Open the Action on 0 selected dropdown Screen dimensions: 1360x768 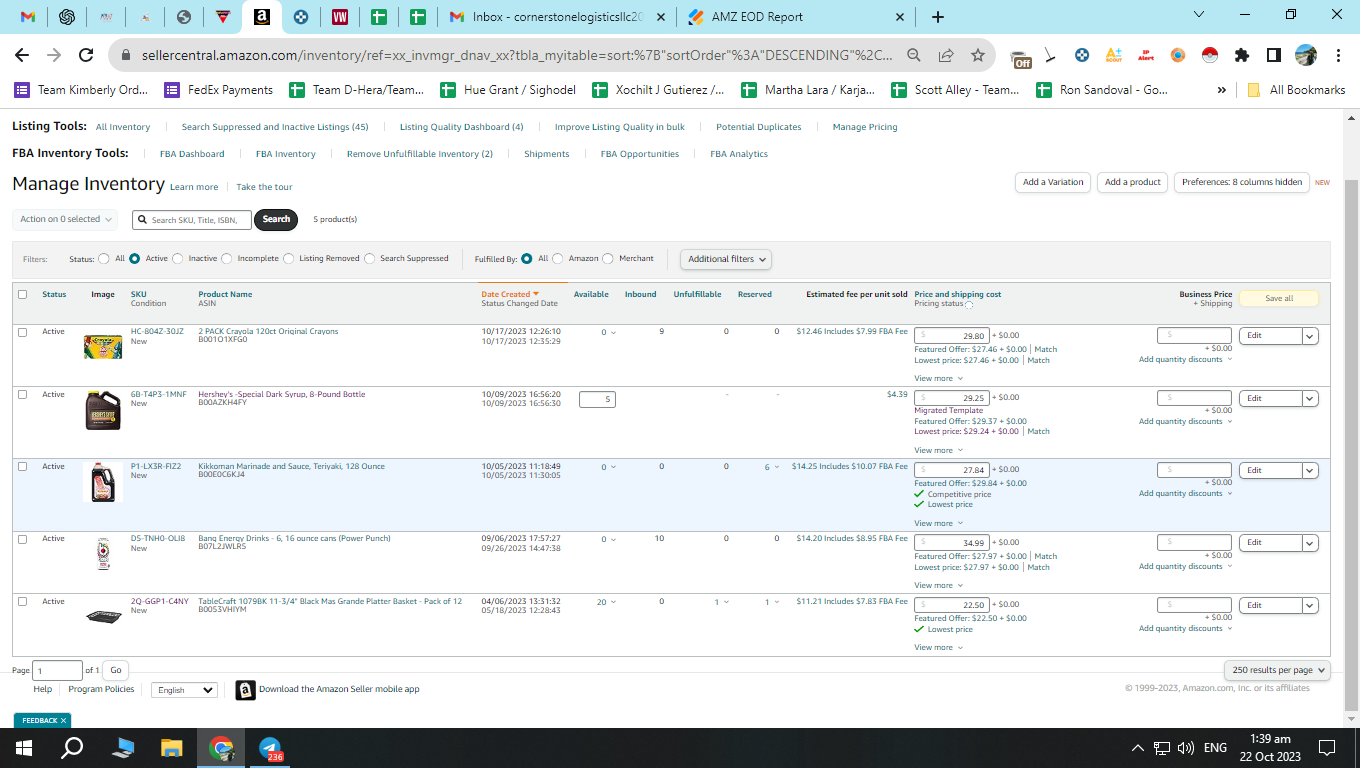(65, 219)
